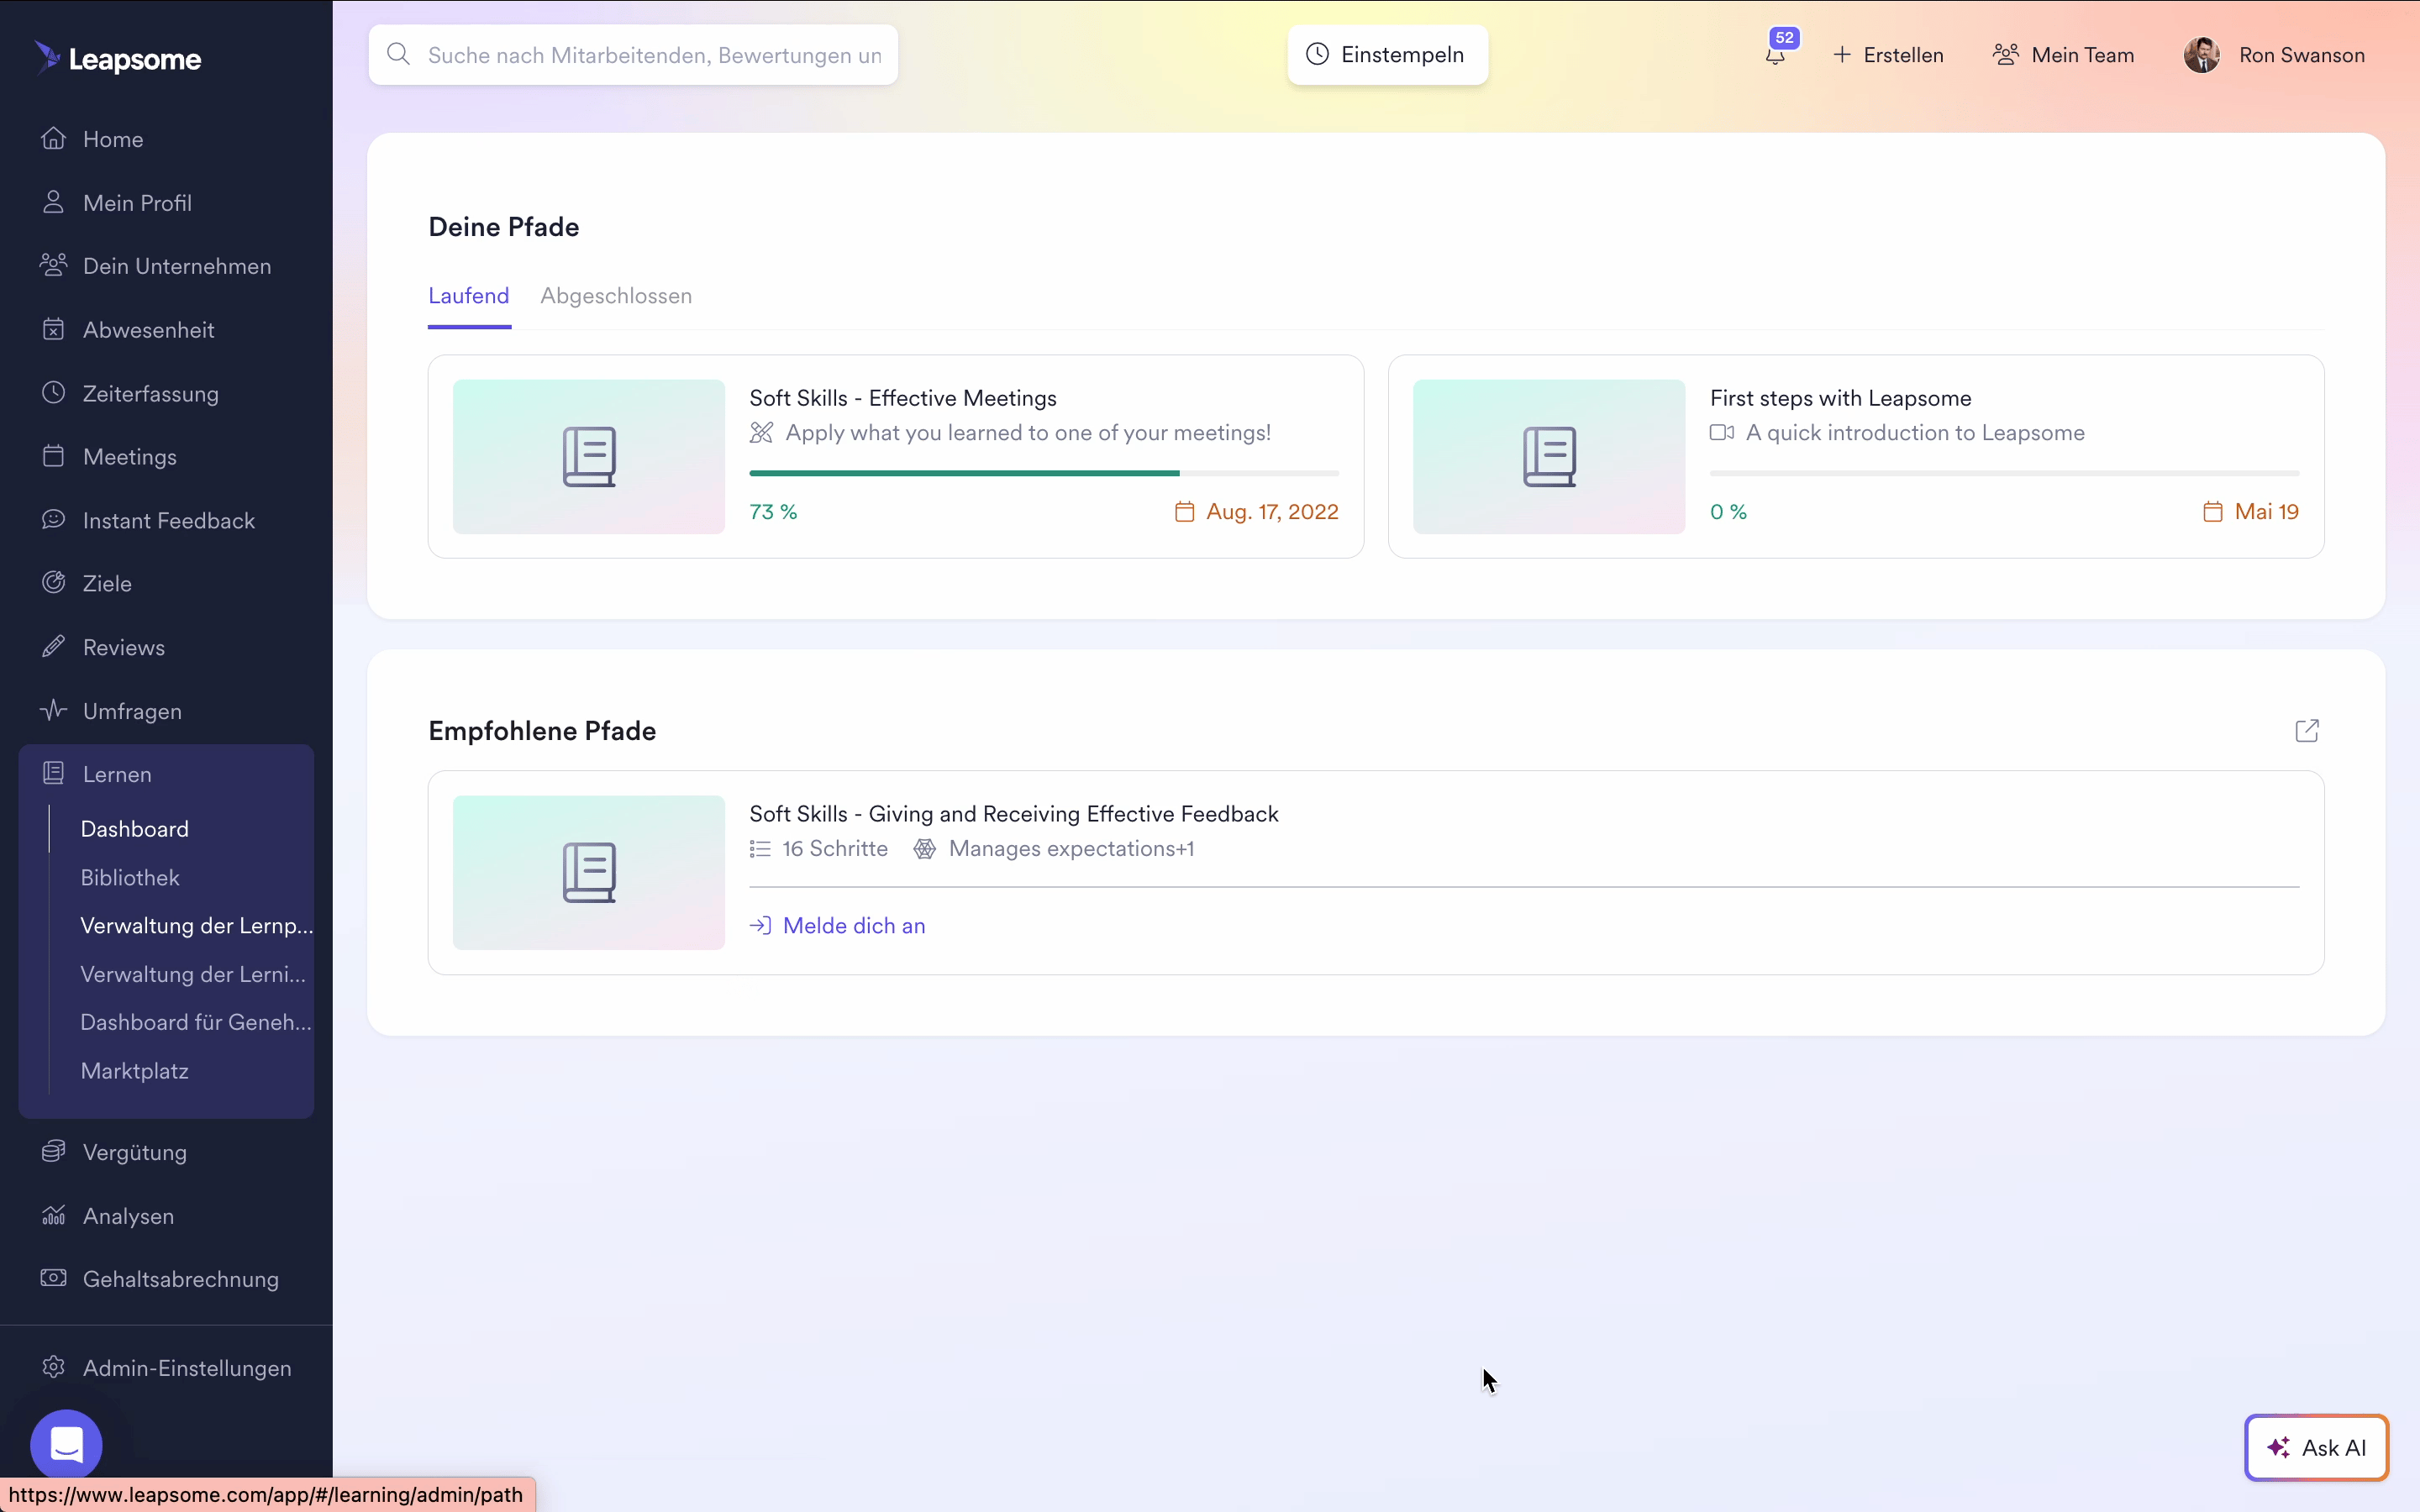2420x1512 pixels.
Task: Click the Leapsome logo
Action: [117, 58]
